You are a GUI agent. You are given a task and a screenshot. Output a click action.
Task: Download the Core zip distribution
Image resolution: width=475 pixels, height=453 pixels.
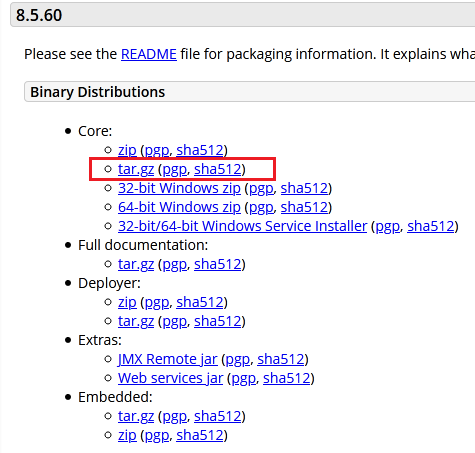tap(127, 150)
